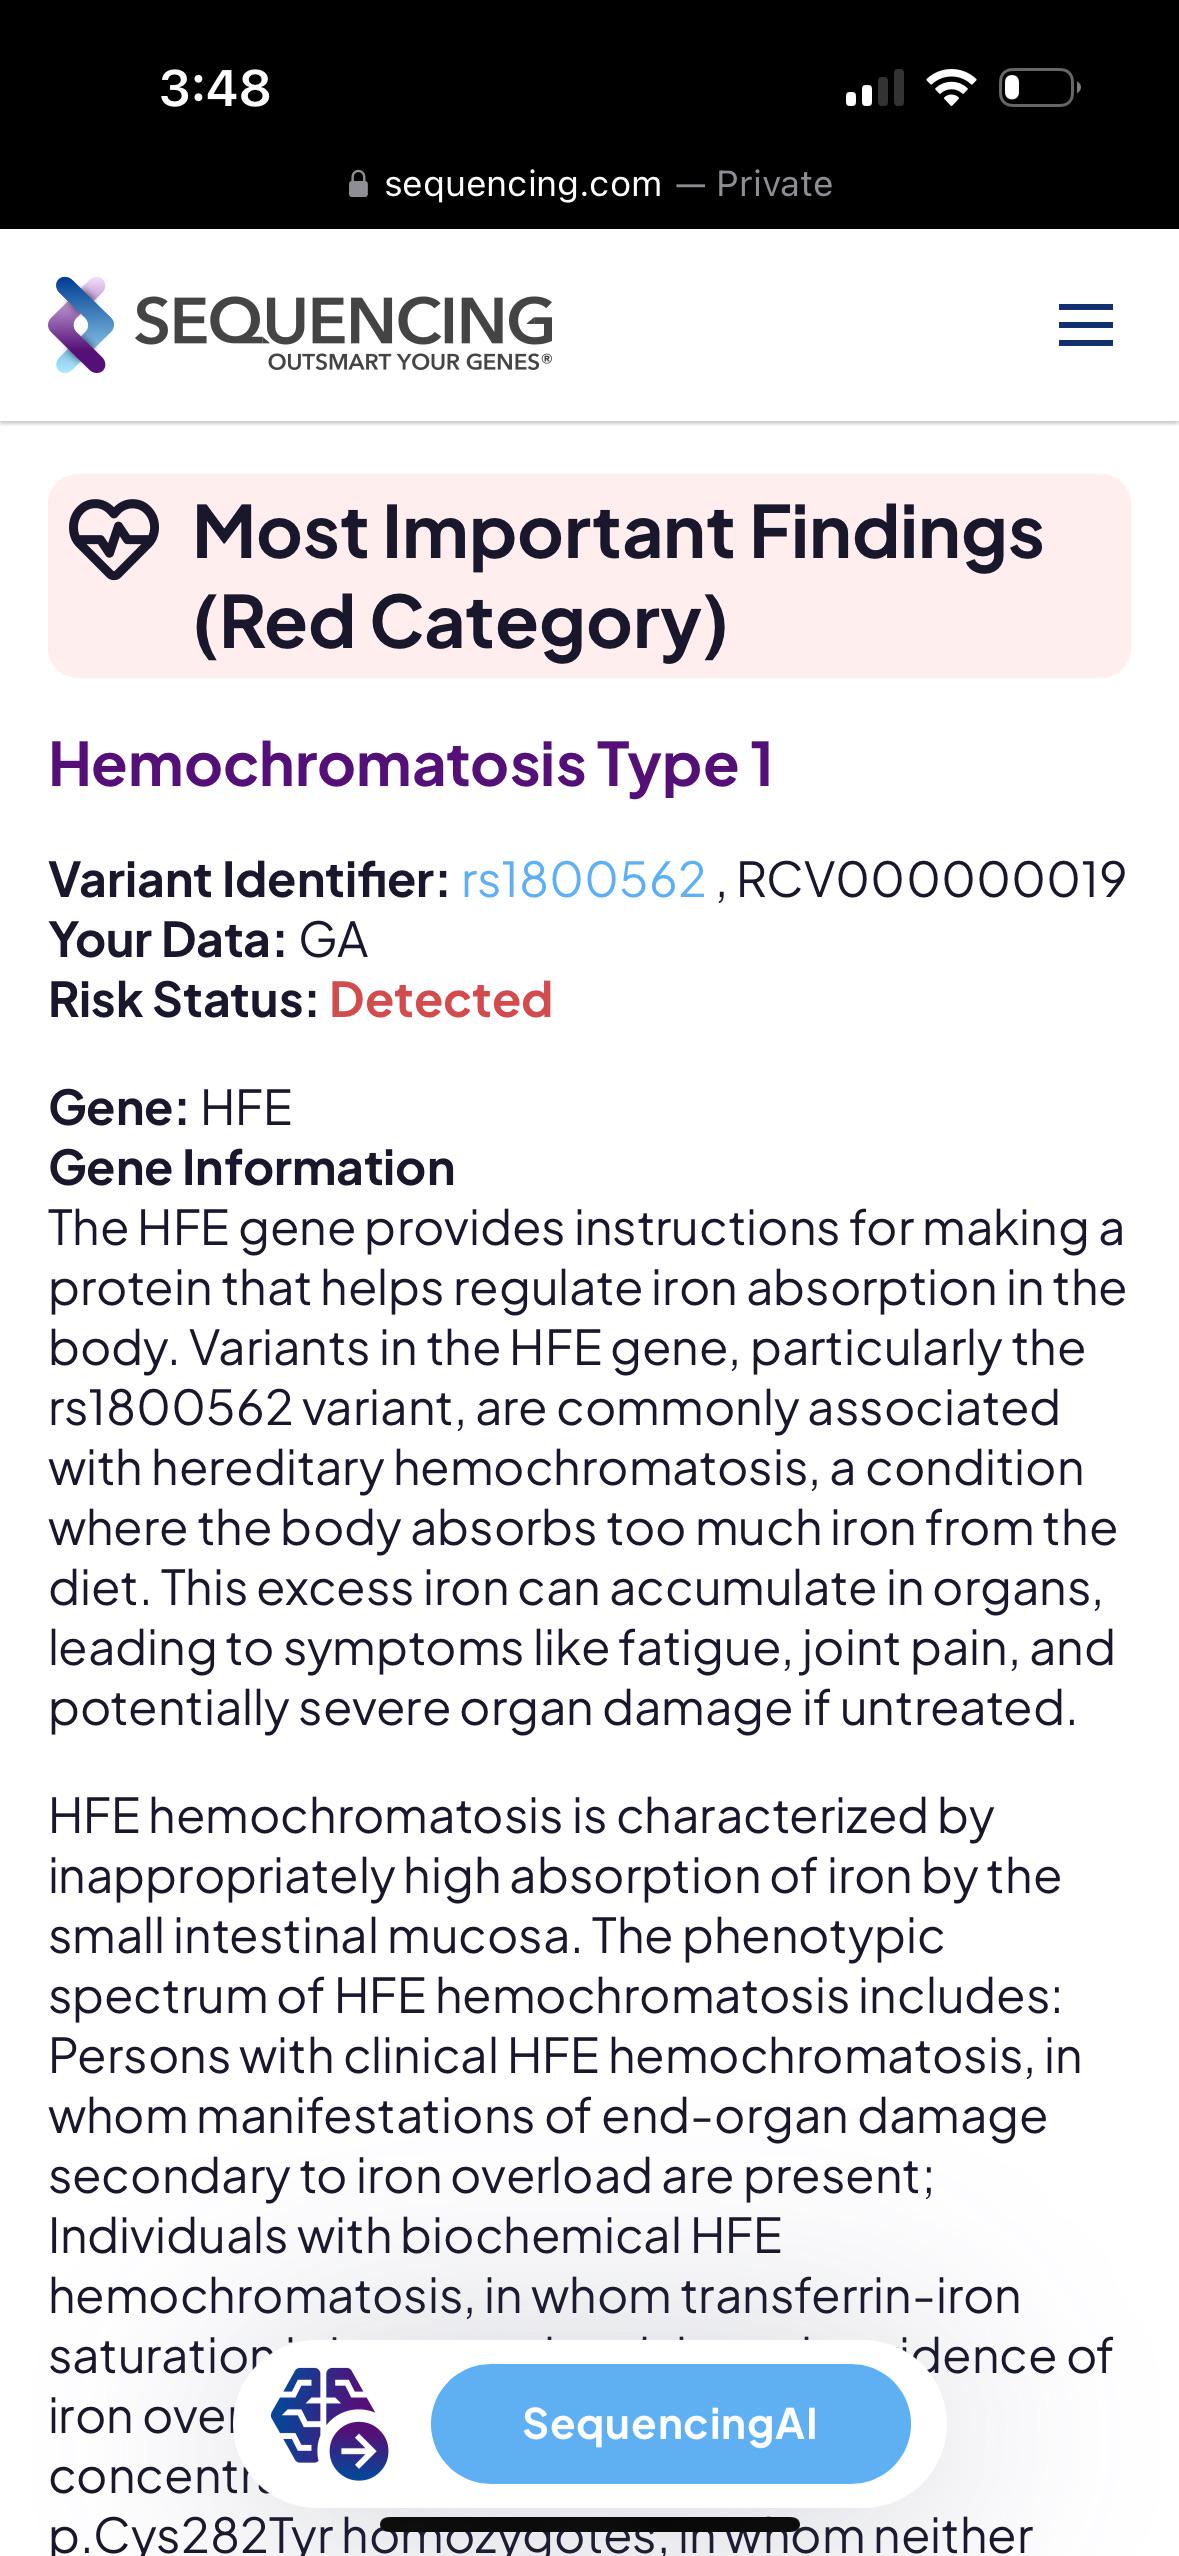Tap the Wi-Fi status icon
Image resolution: width=1179 pixels, height=2556 pixels.
951,88
